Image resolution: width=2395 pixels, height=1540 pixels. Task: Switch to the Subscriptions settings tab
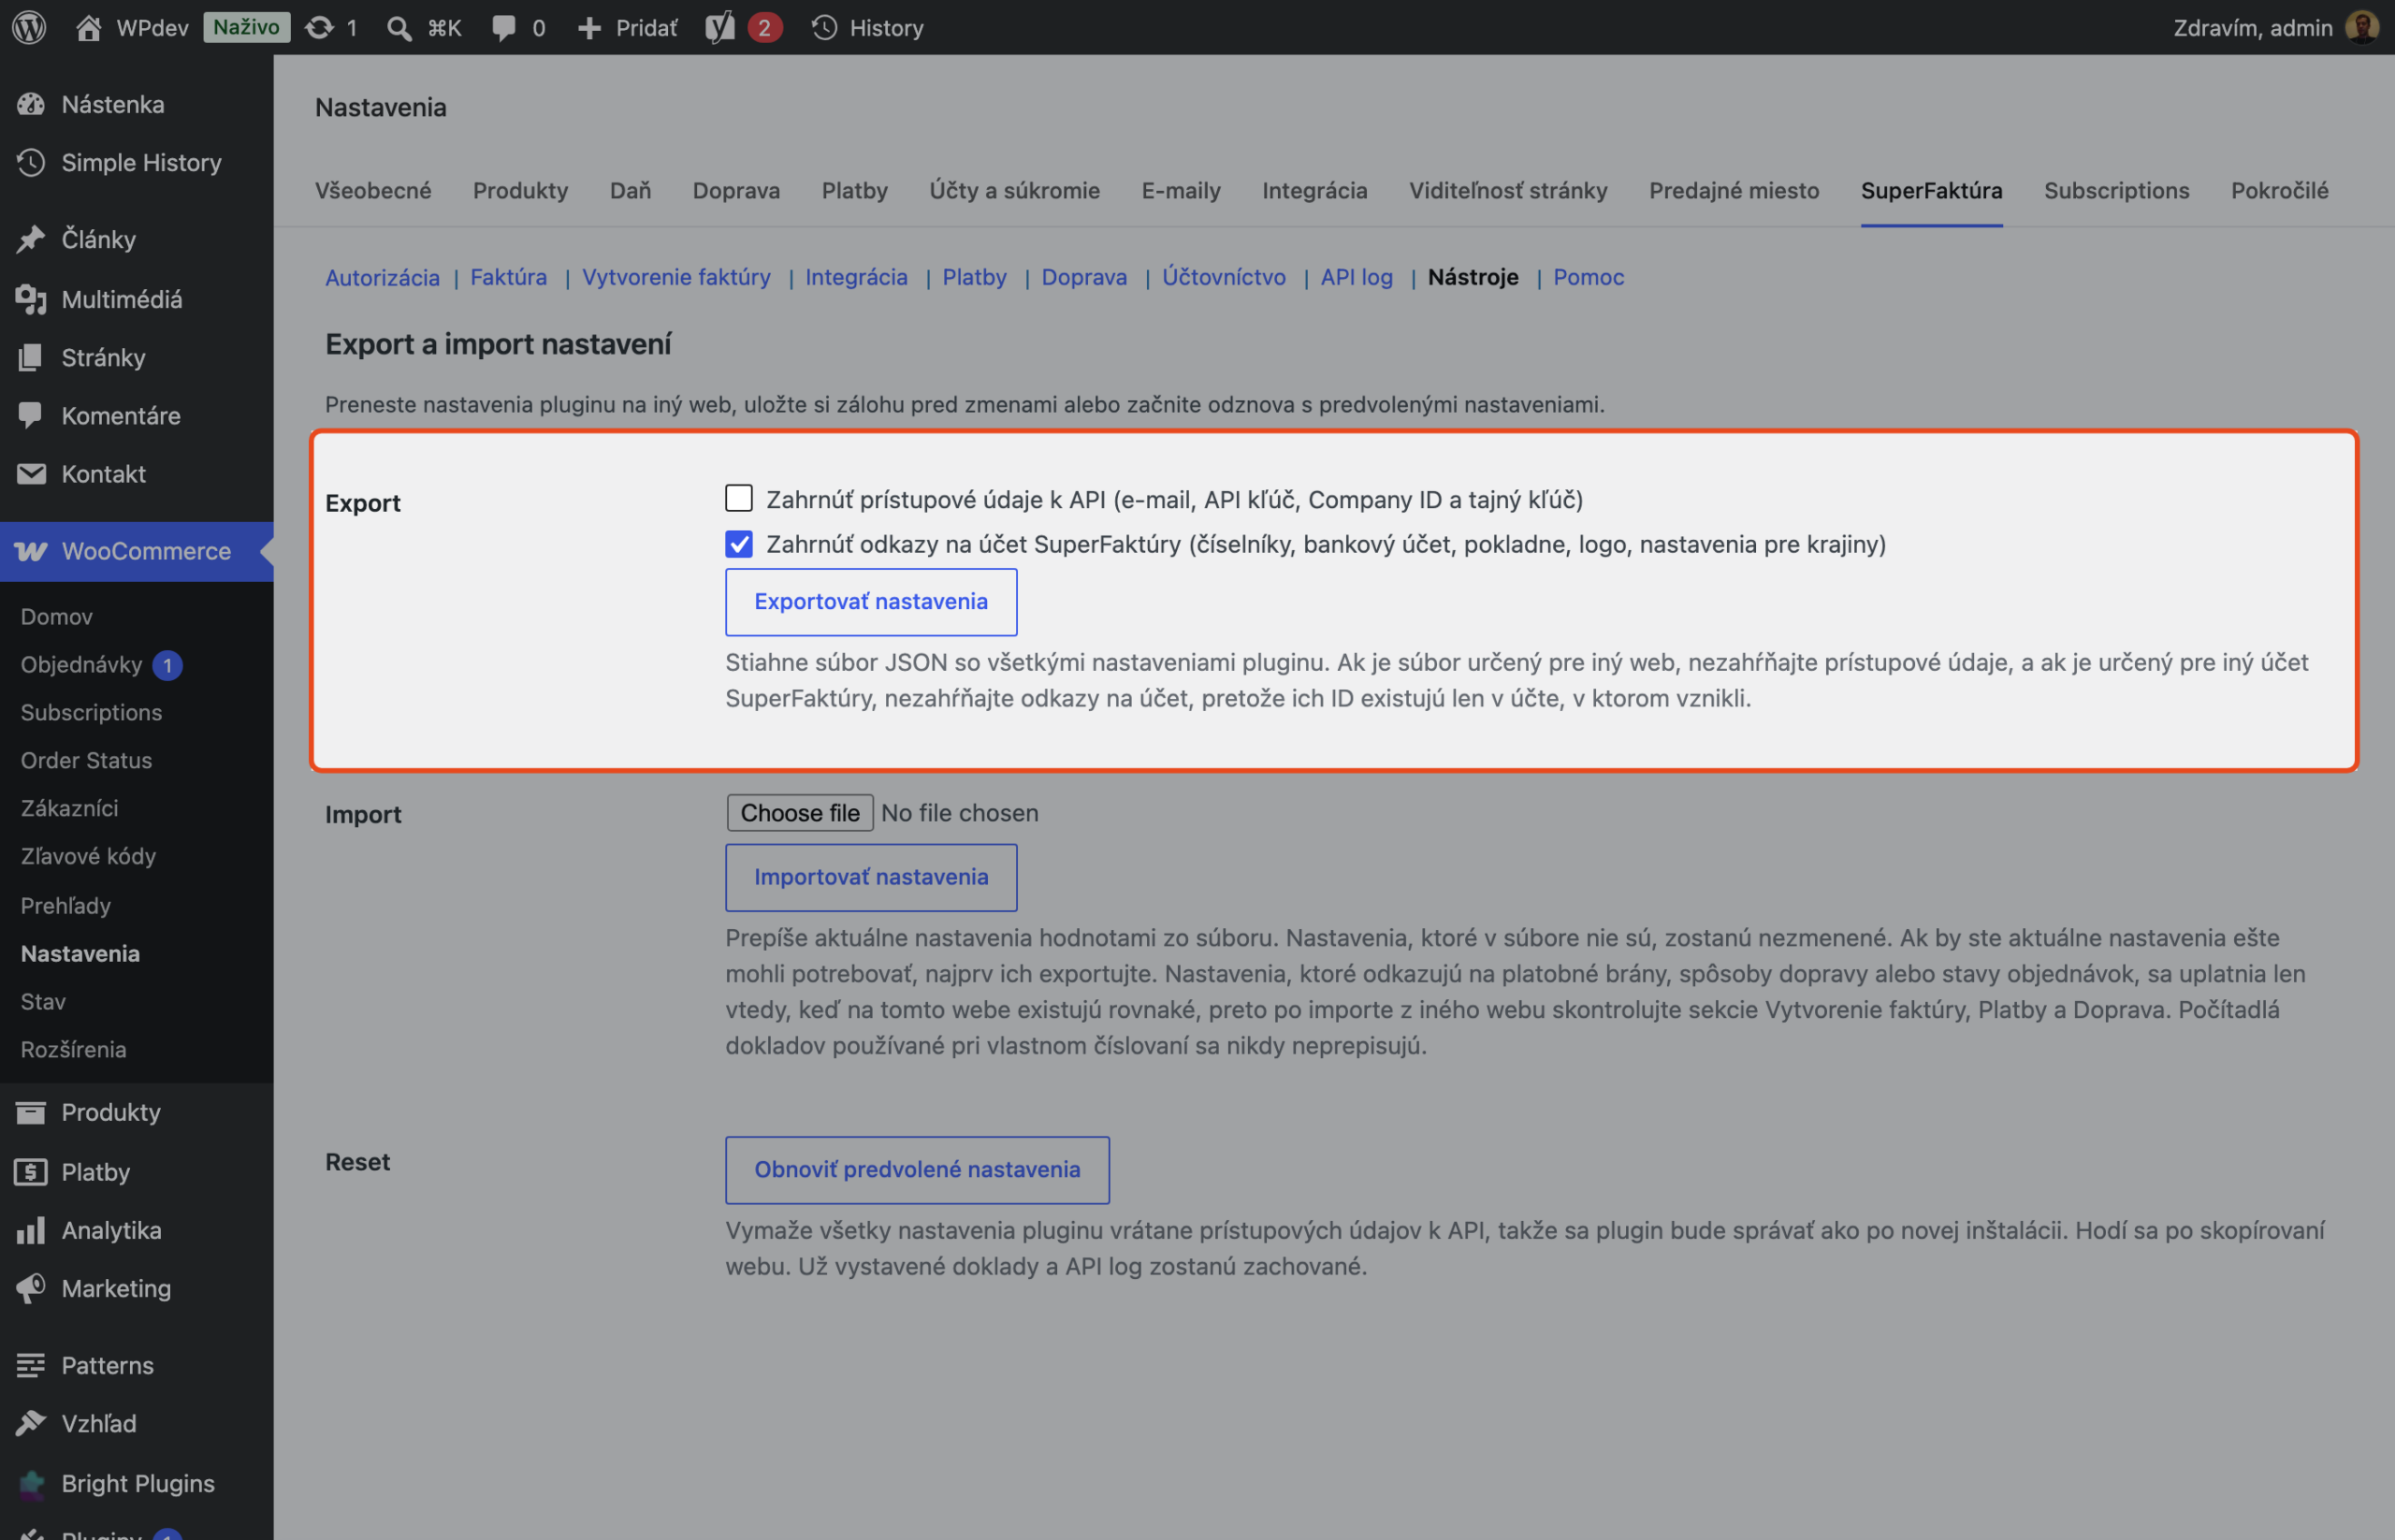[2116, 190]
